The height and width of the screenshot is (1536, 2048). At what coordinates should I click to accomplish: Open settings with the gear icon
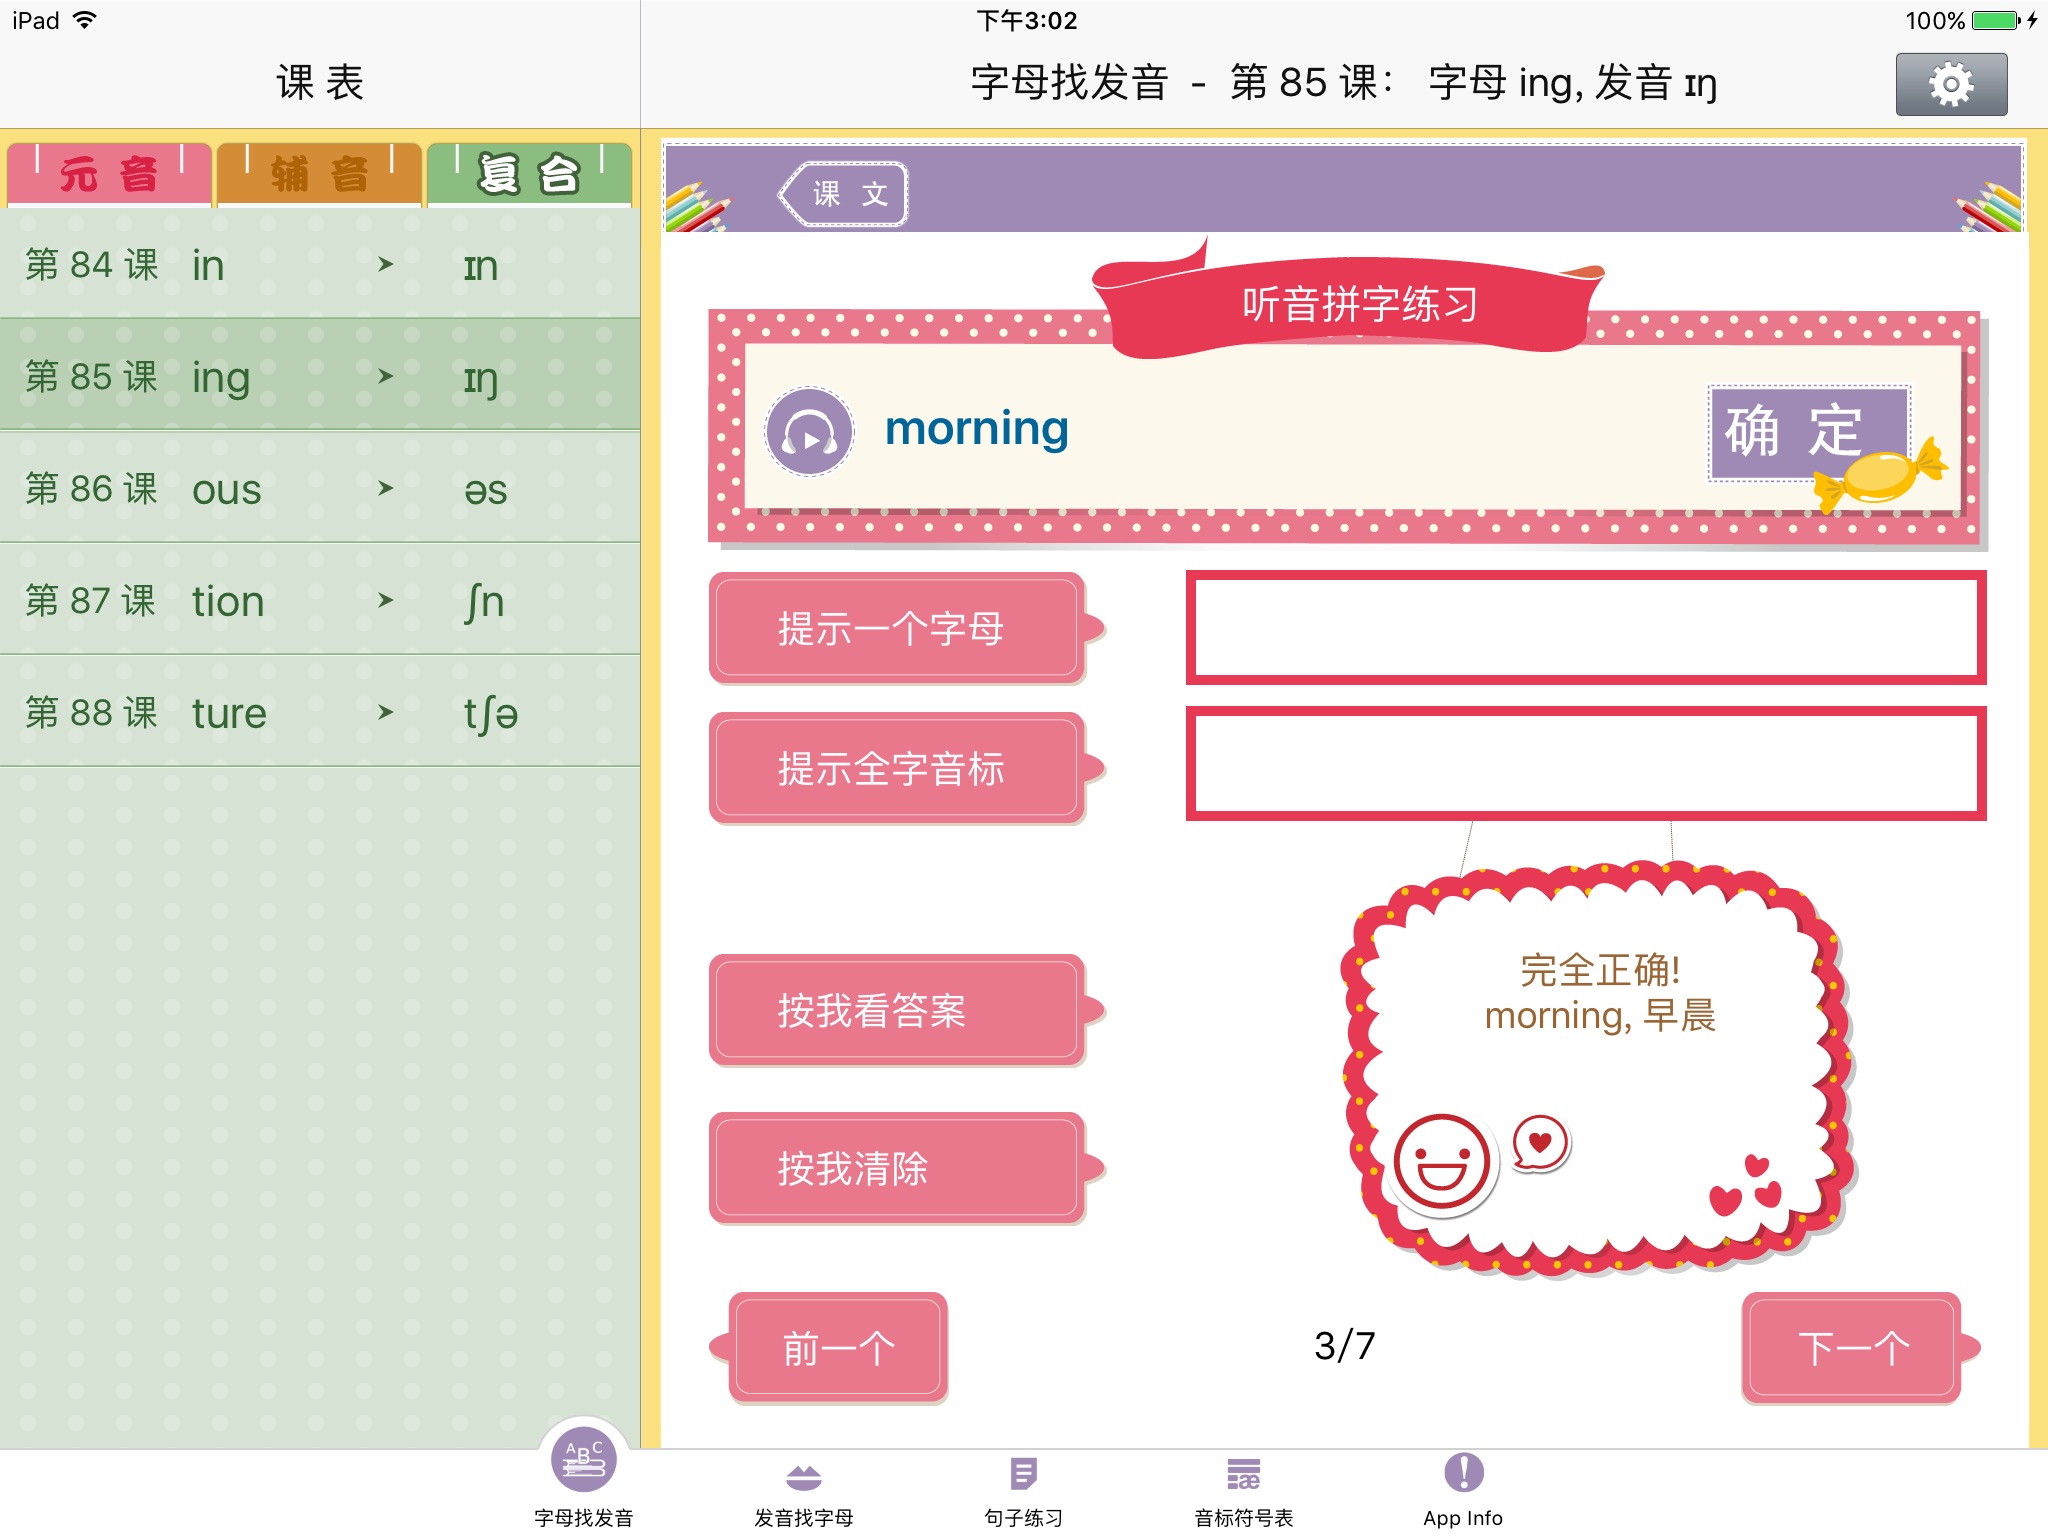click(x=1950, y=85)
